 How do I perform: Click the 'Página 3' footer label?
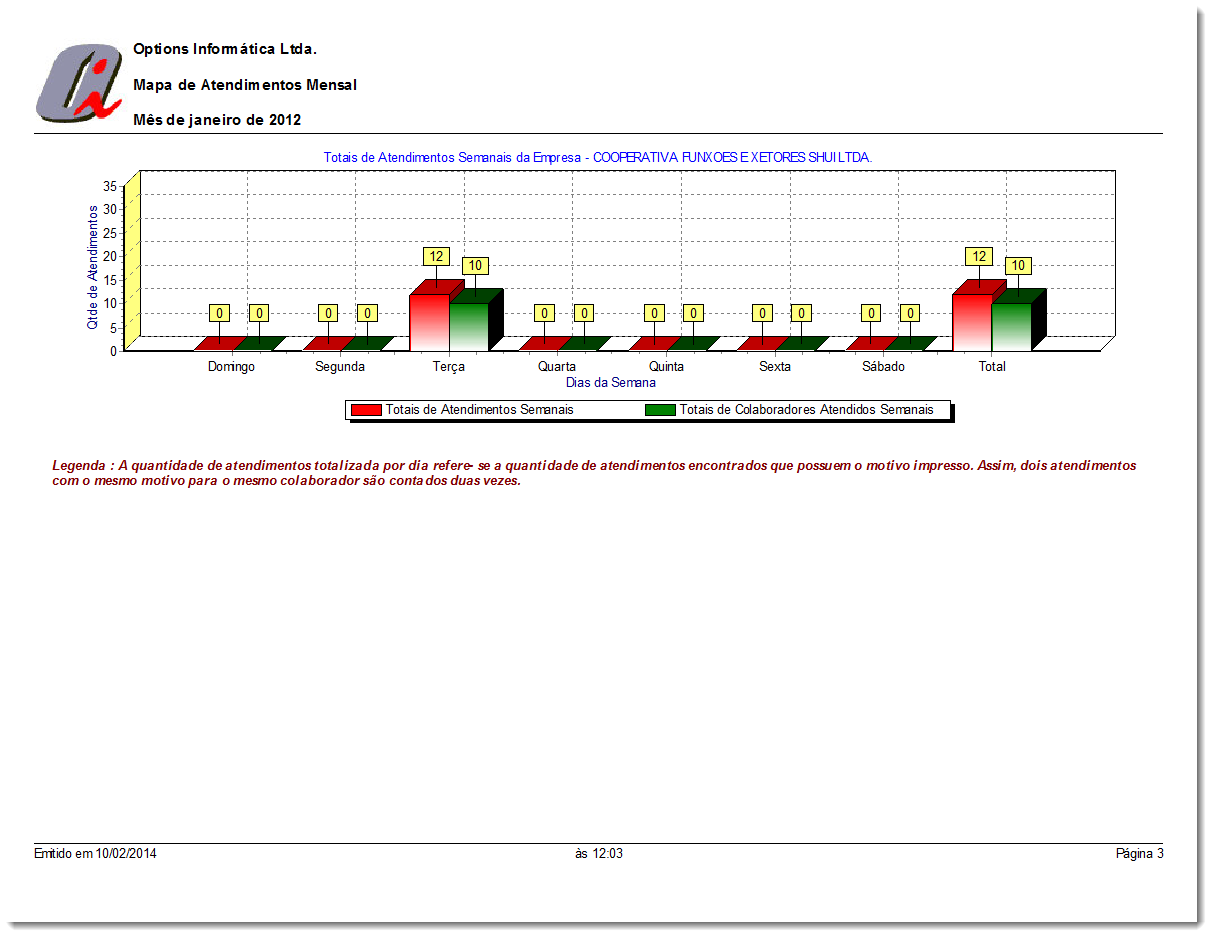1140,854
